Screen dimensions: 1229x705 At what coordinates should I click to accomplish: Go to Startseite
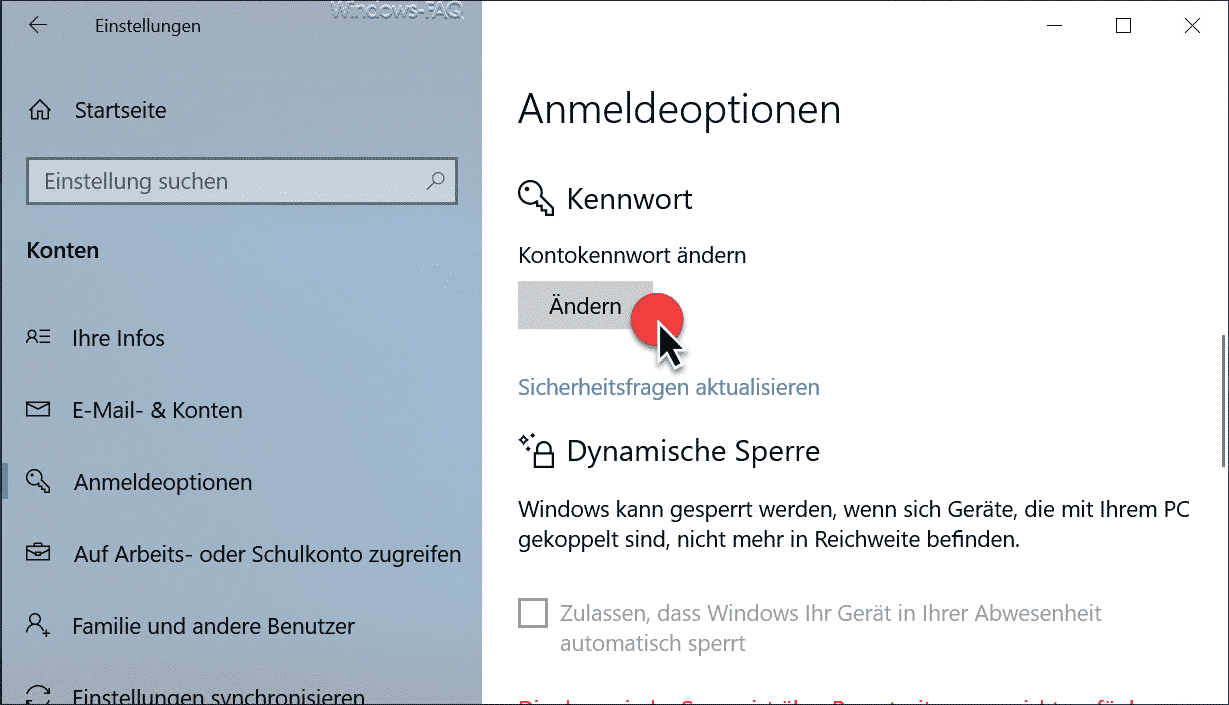pos(120,110)
